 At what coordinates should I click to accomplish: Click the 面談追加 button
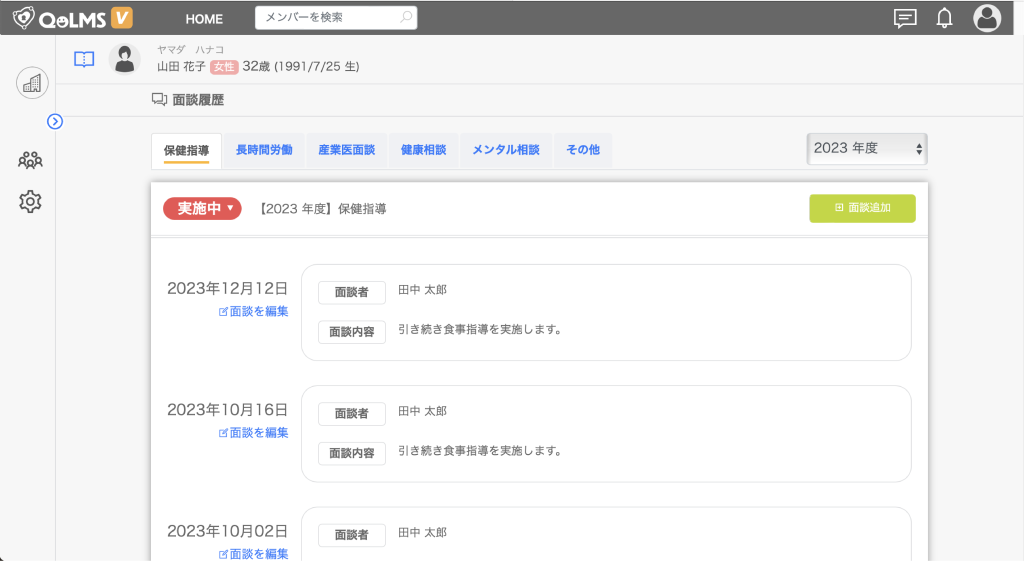[x=862, y=208]
